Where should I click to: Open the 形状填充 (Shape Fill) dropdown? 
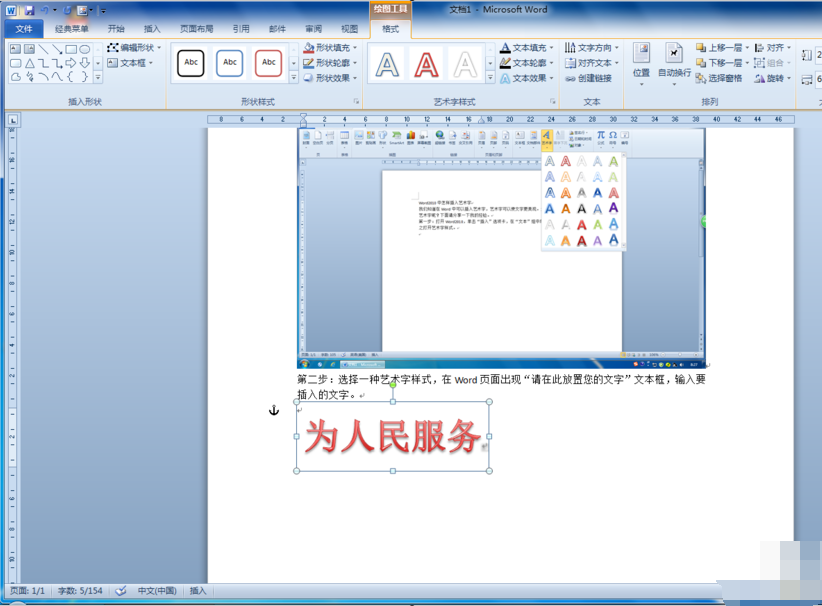(x=330, y=48)
